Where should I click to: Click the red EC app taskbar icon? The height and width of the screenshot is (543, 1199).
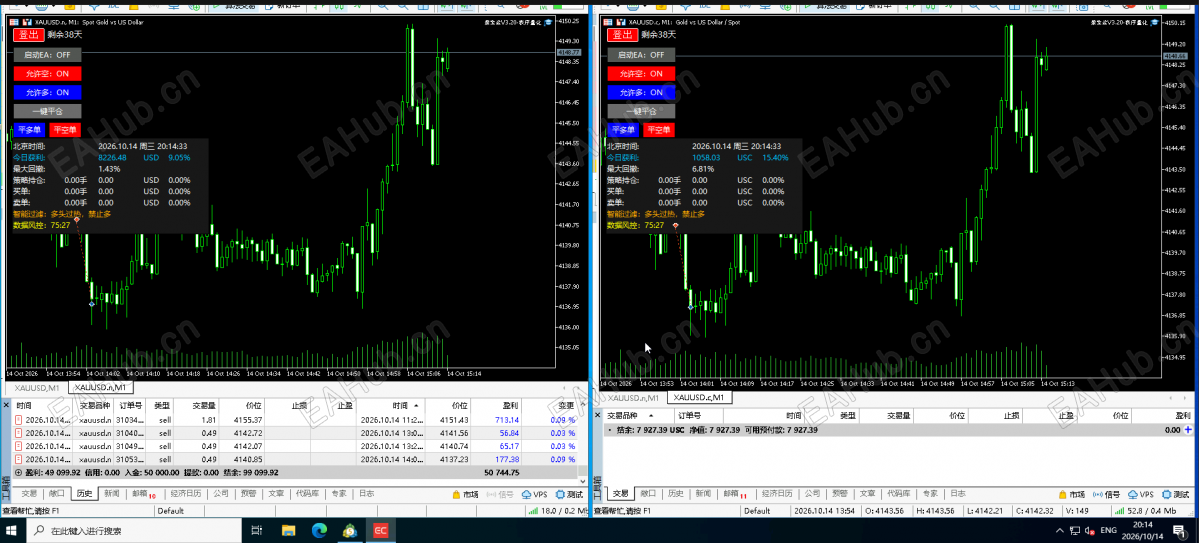(380, 530)
